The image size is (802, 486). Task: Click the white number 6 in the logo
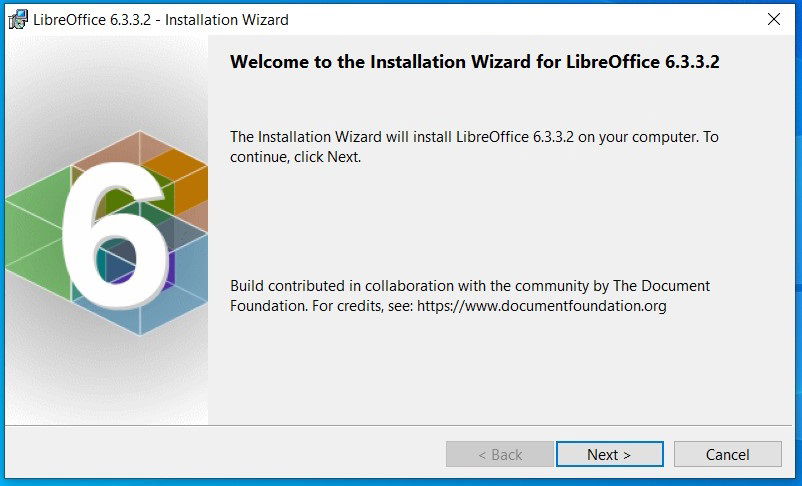(114, 235)
